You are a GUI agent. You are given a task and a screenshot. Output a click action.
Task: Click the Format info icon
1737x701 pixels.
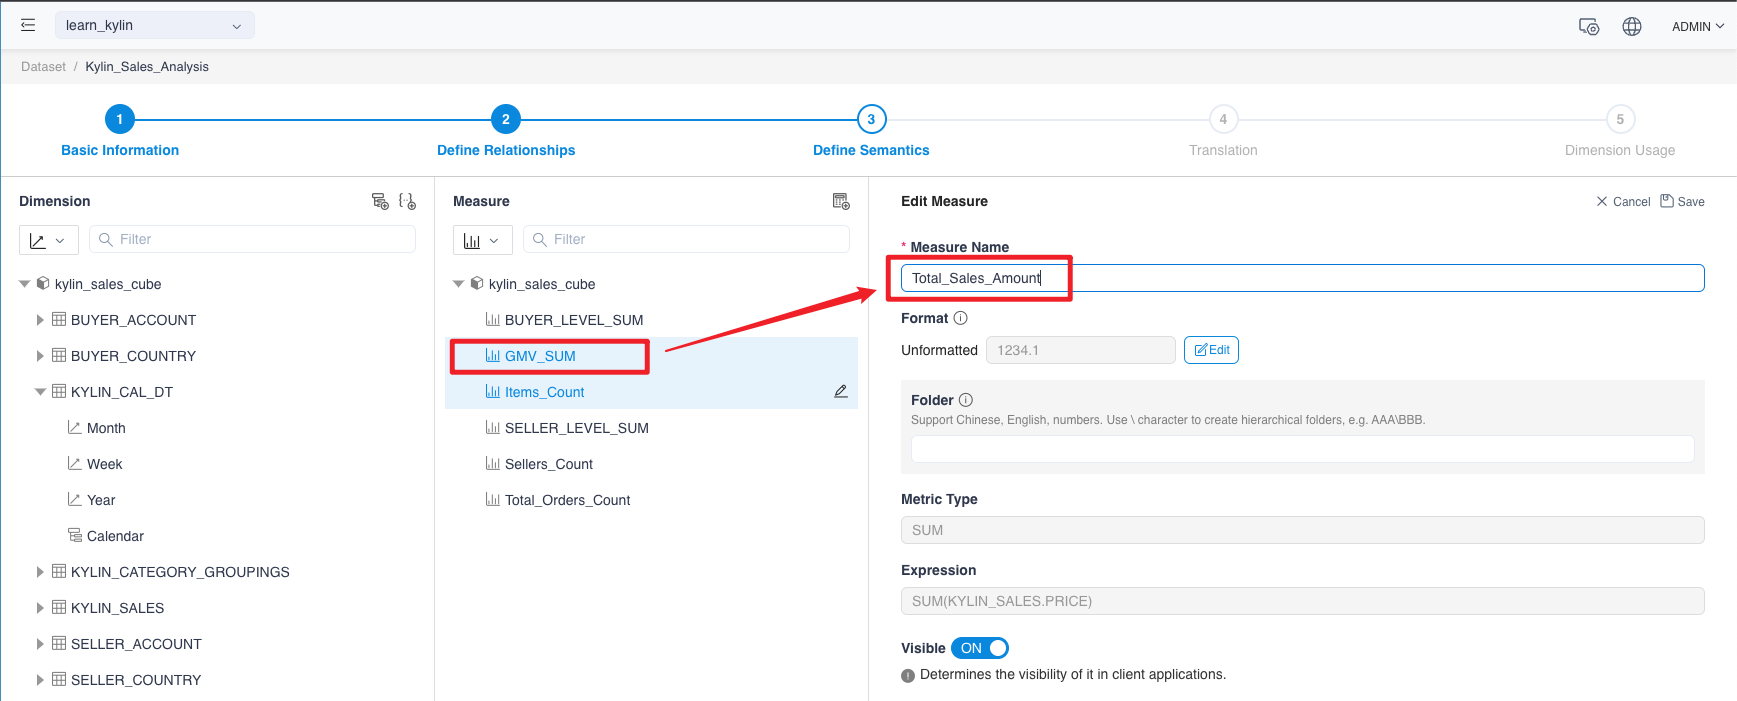[960, 318]
